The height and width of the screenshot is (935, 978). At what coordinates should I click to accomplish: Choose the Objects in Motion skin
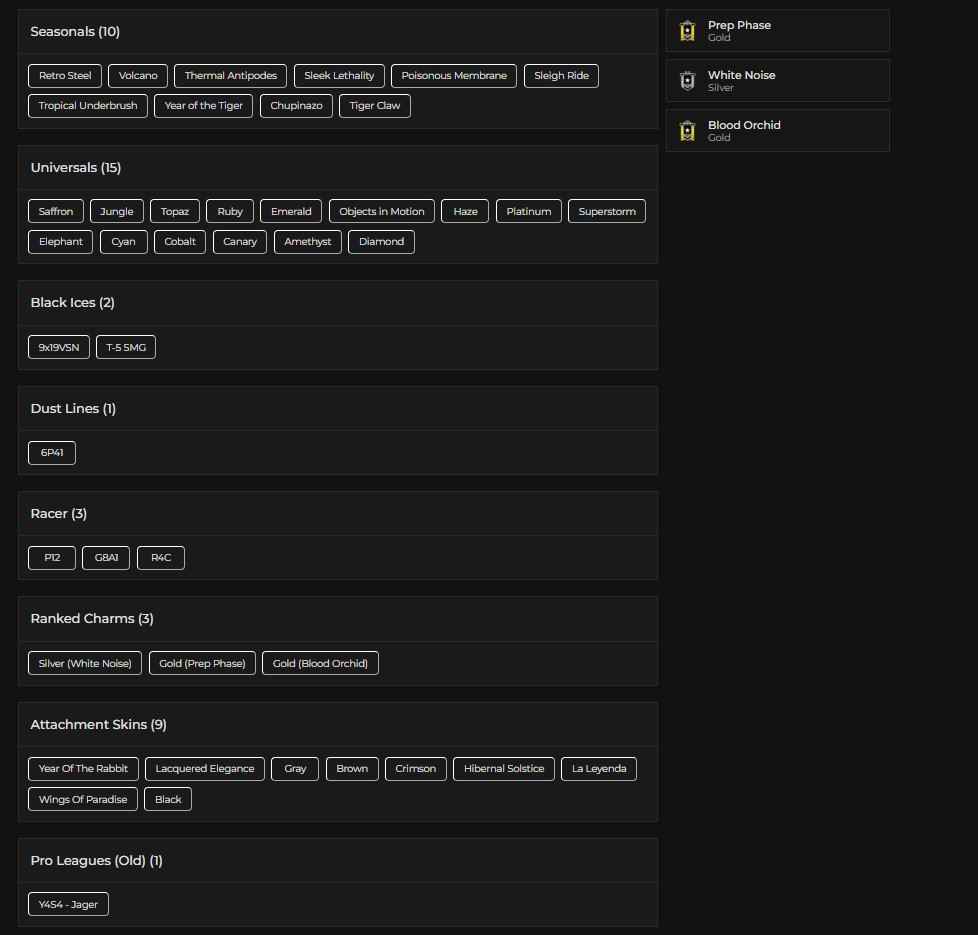382,211
